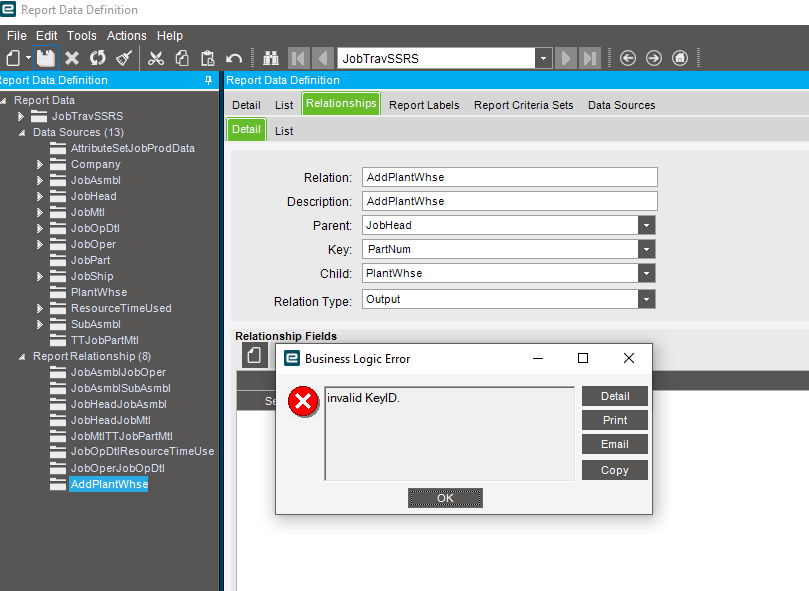Click the Relation text field

[509, 177]
